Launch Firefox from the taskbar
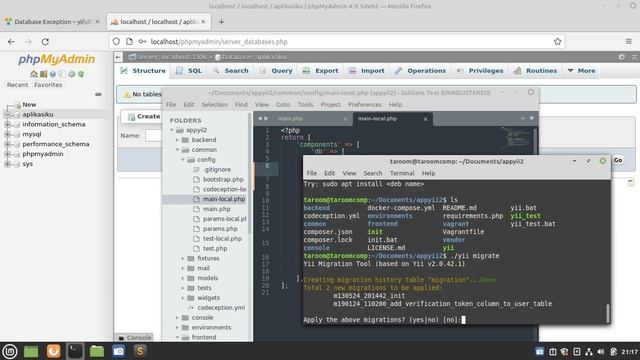The height and width of the screenshot is (360, 640). pyautogui.click(x=53, y=351)
